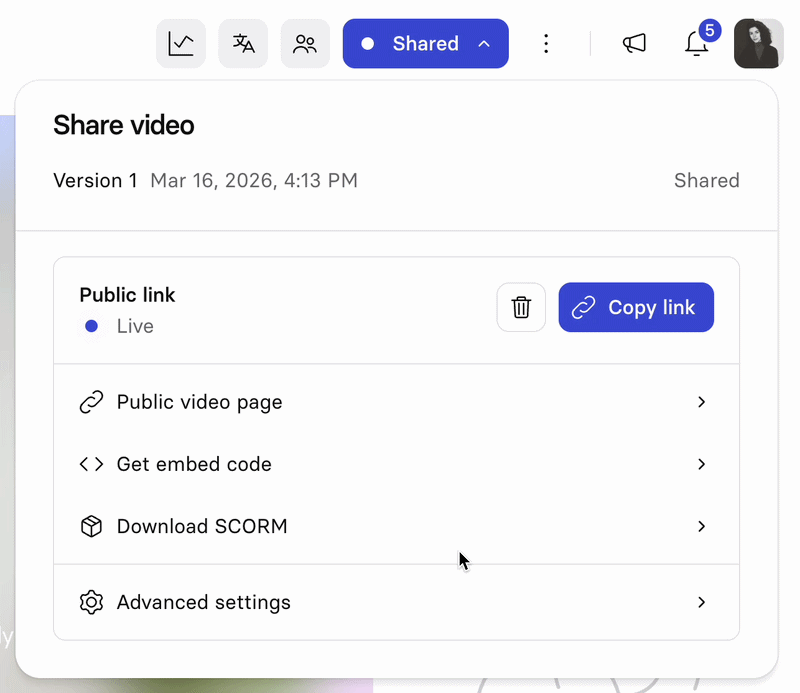Click the link icon beside Public video page
Viewport: 800px width, 693px height.
91,402
